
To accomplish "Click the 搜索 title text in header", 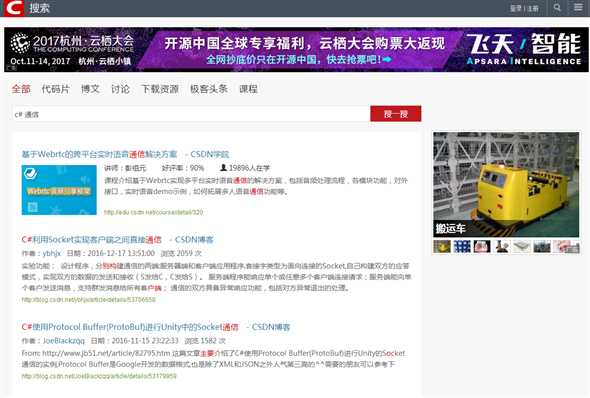I will click(x=40, y=8).
